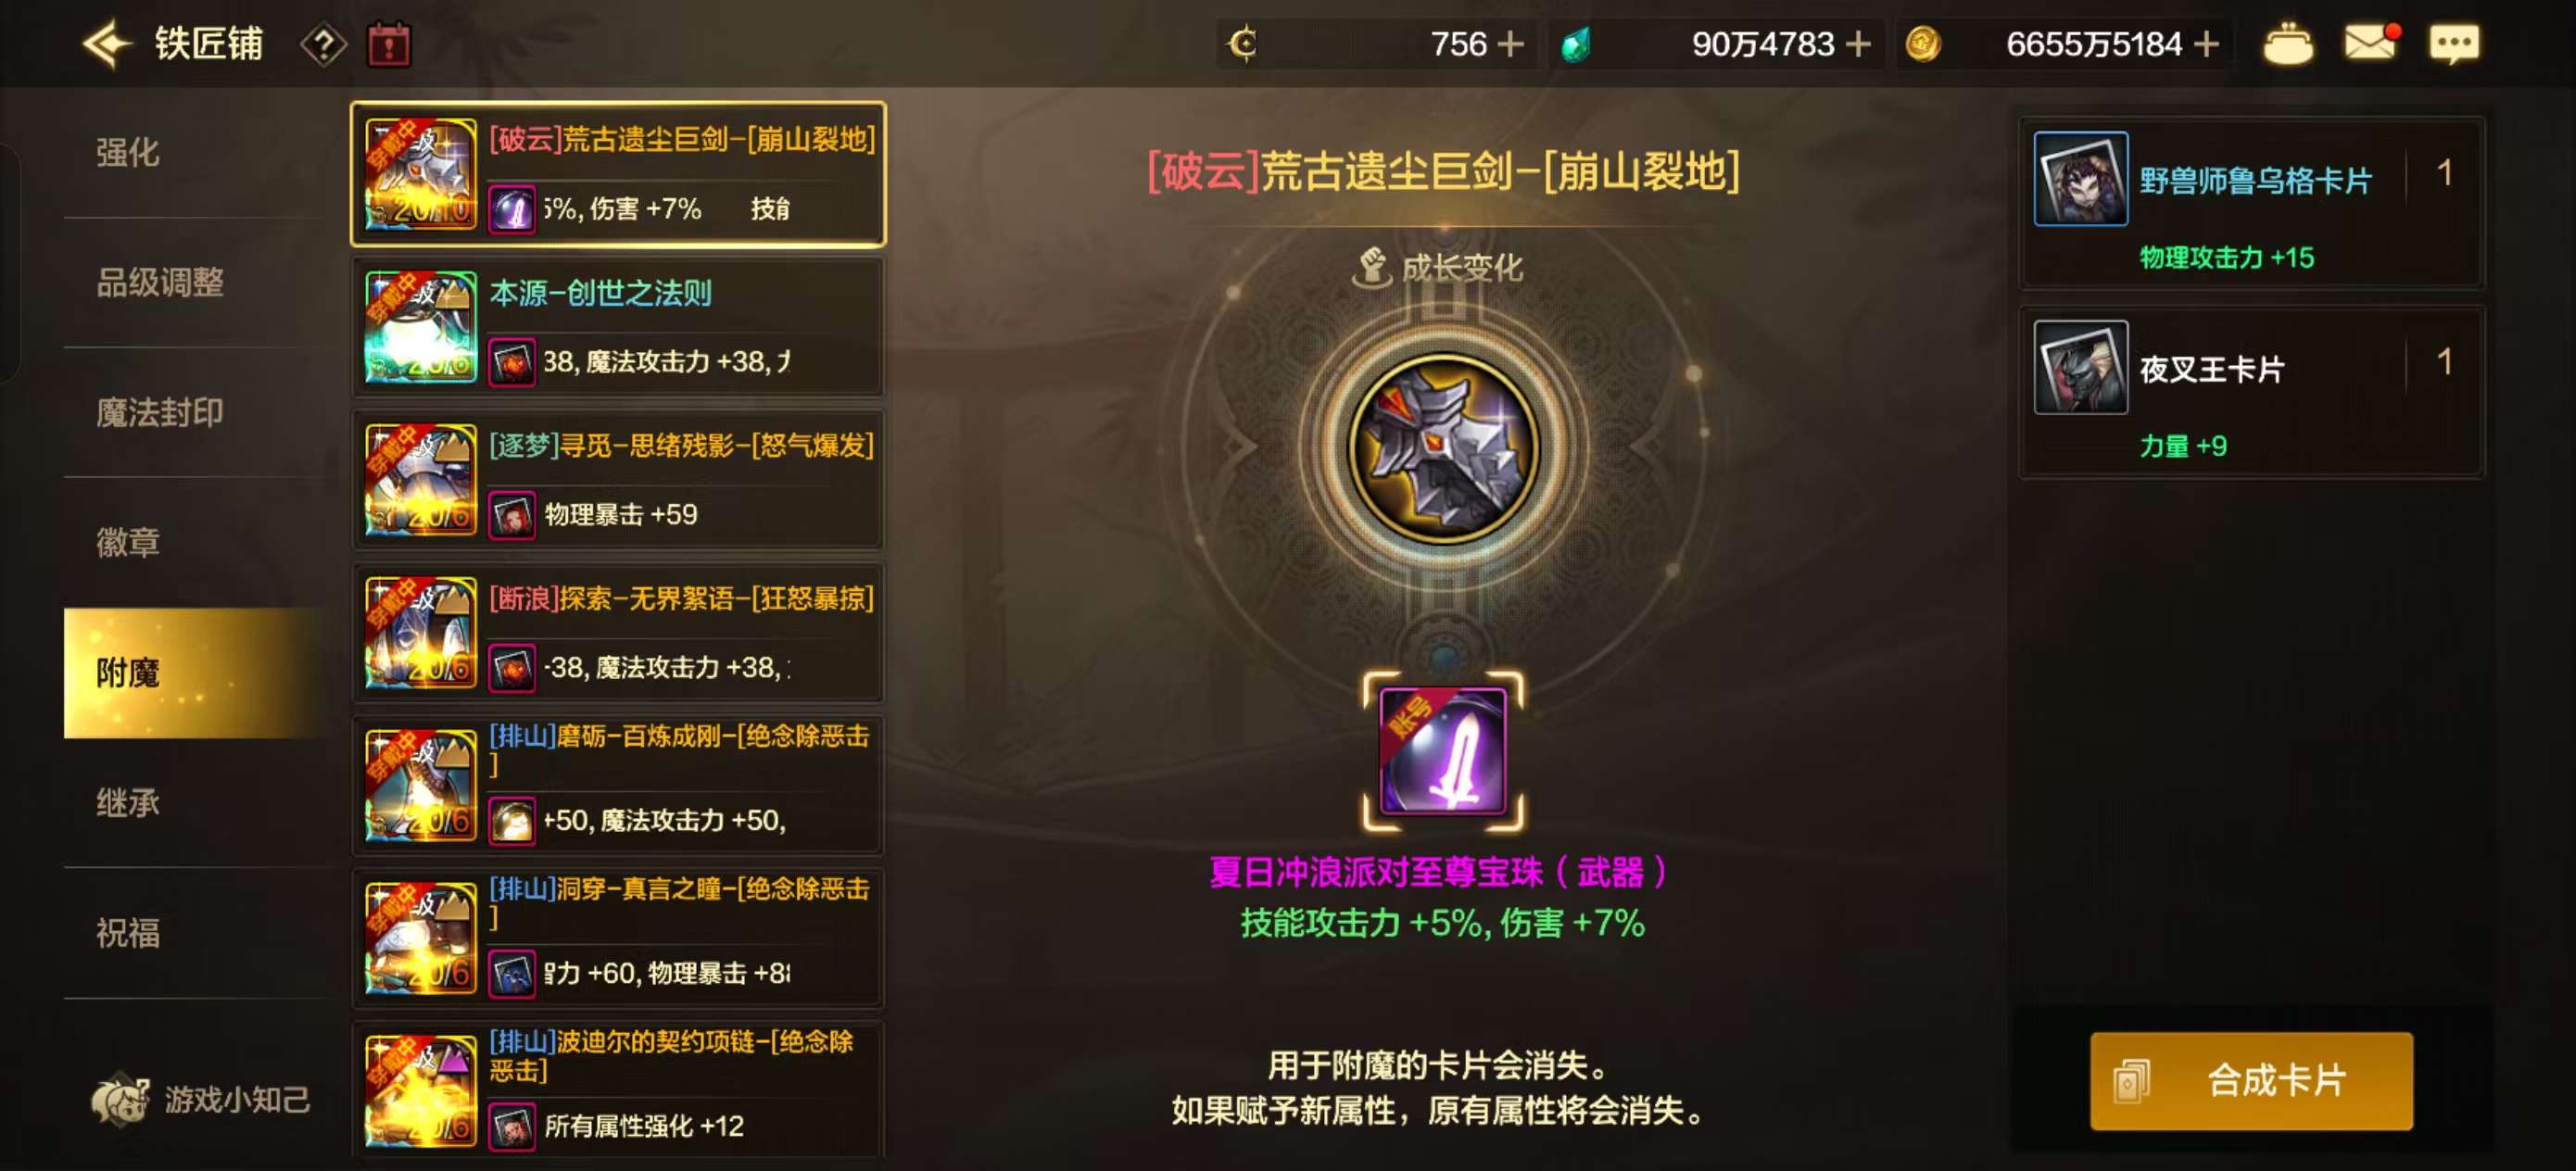Screen dimensions: 2576x1171
Task: Select 本源-创世之法则 equipment entry
Action: 618,327
